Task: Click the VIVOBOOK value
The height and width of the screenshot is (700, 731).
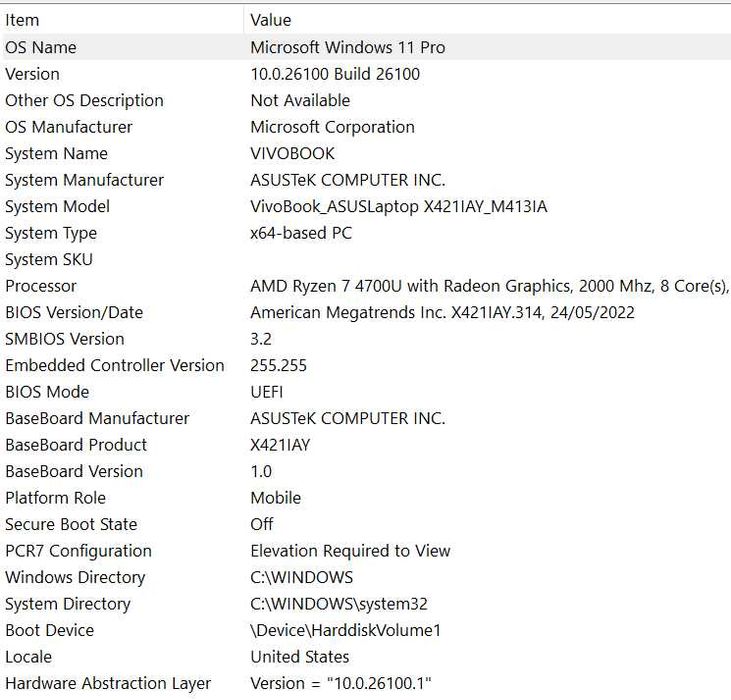Action: [292, 153]
